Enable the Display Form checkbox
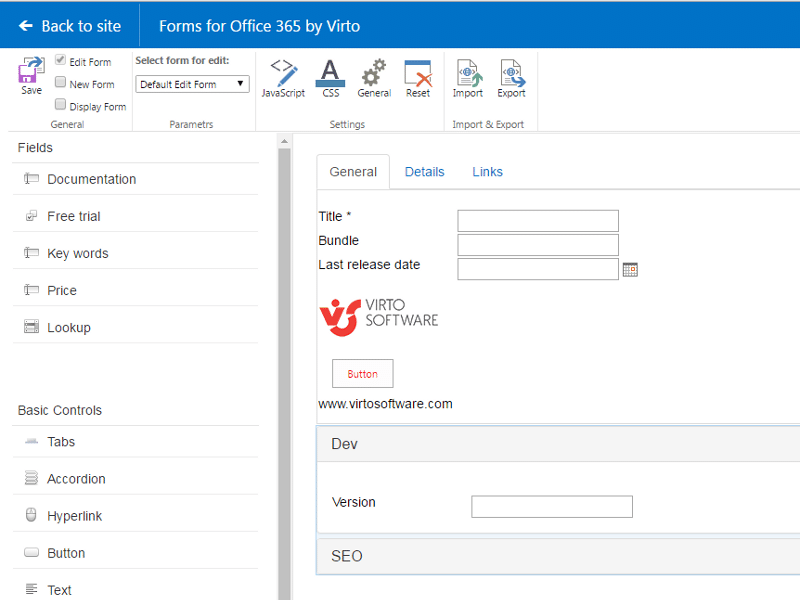Viewport: 800px width, 600px height. (60, 104)
